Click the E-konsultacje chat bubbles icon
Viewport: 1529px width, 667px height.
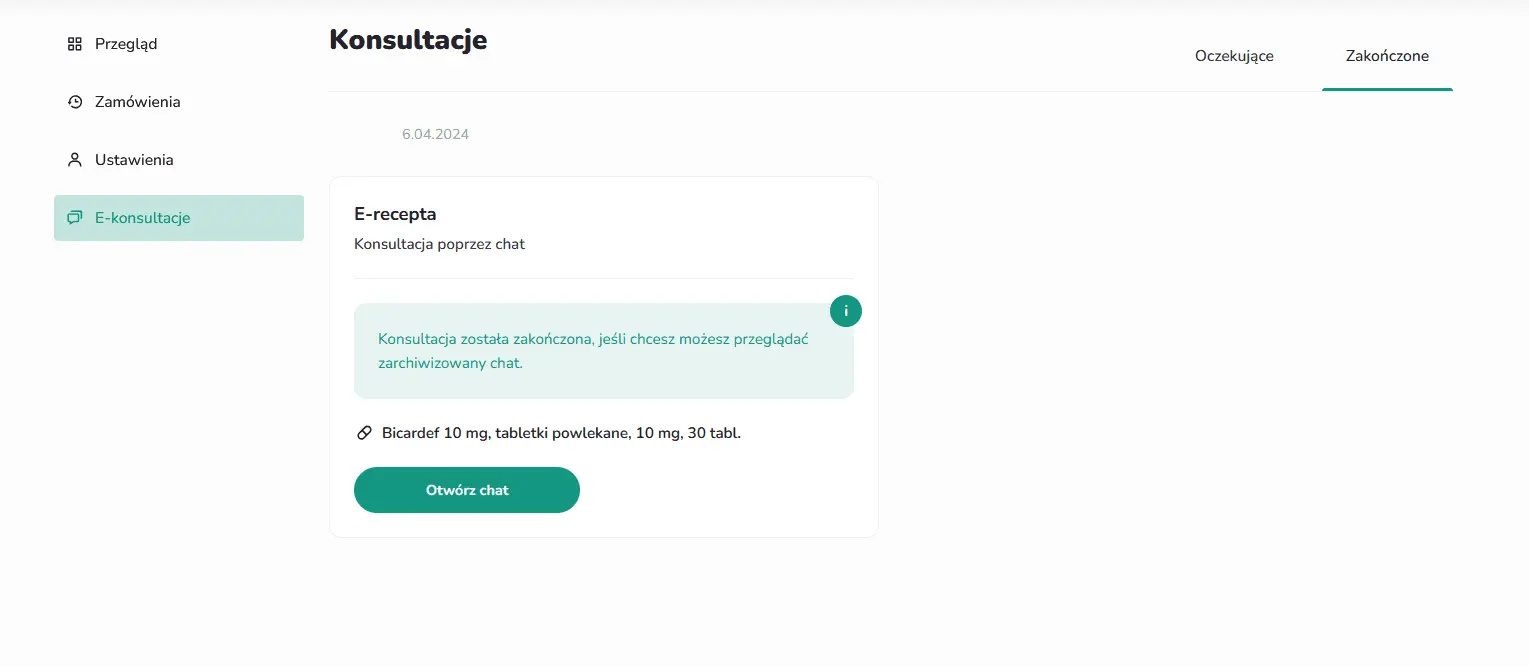tap(74, 218)
